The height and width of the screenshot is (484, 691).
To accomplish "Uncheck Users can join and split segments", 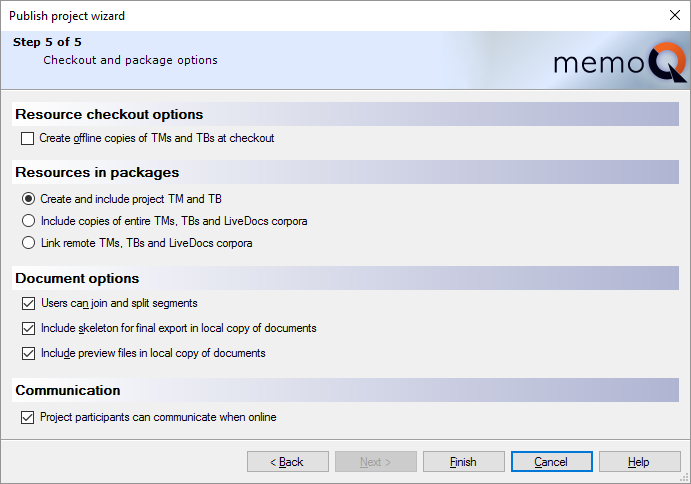I will tap(28, 303).
